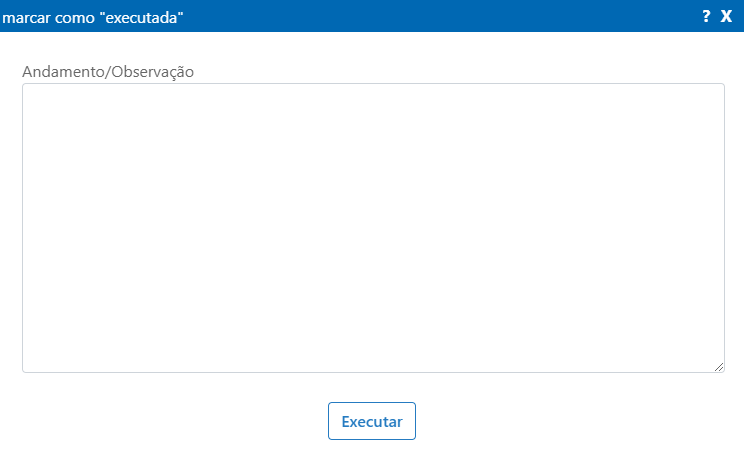Confirm execution with the Executar button

point(372,421)
